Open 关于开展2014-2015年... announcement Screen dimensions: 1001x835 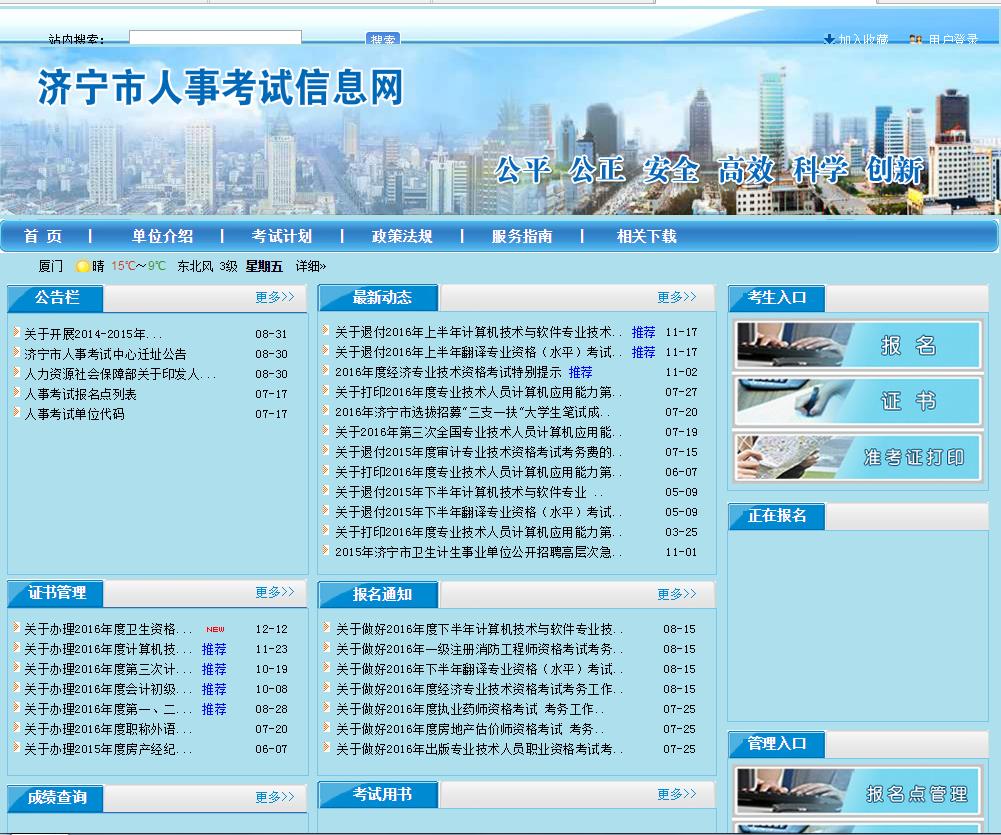pyautogui.click(x=93, y=334)
